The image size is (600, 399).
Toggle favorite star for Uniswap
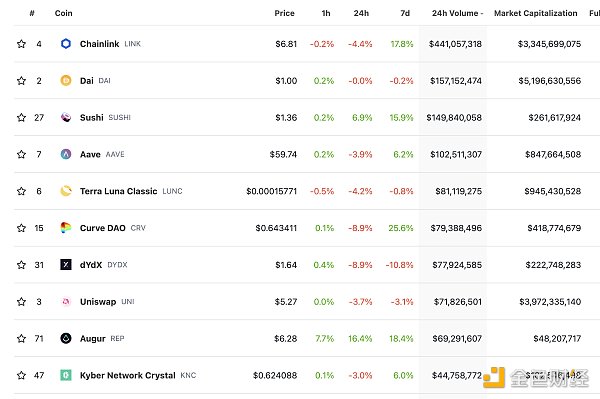tap(21, 301)
